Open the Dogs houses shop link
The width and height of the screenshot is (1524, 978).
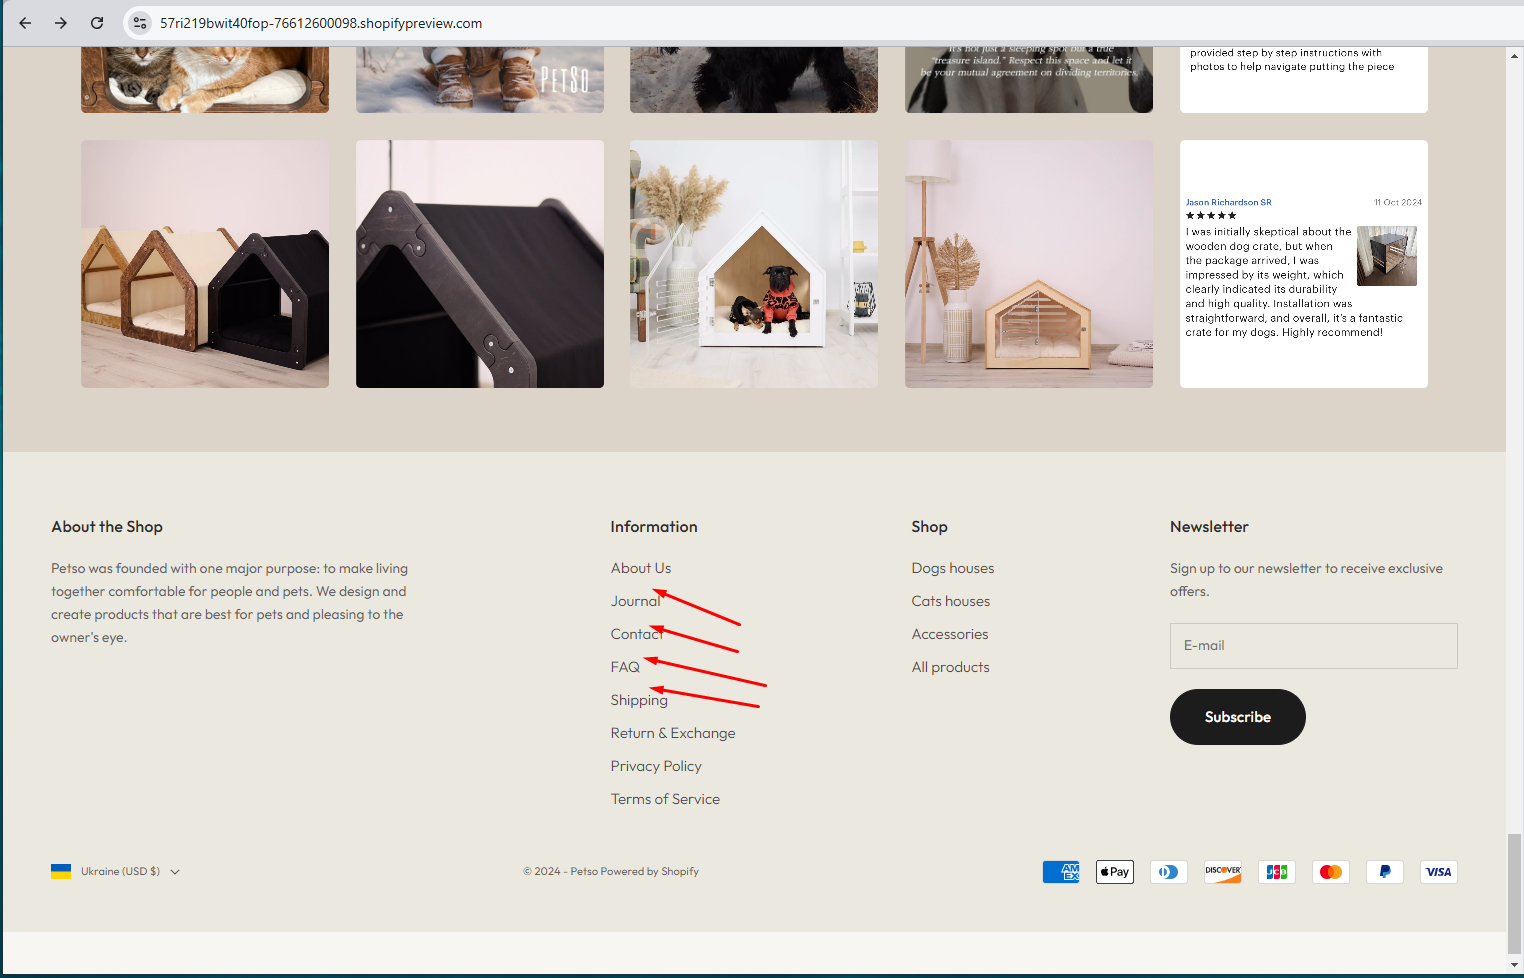953,568
